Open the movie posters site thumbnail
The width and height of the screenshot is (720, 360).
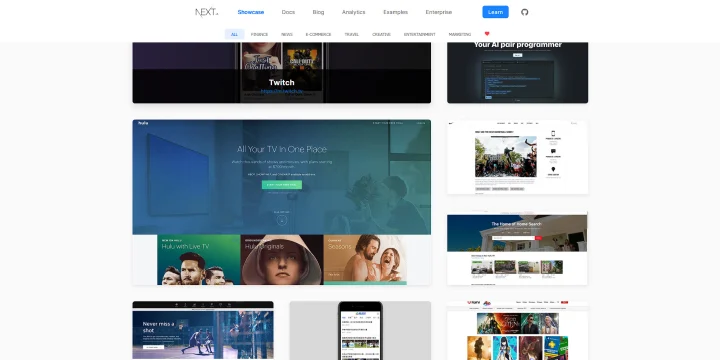pos(518,330)
